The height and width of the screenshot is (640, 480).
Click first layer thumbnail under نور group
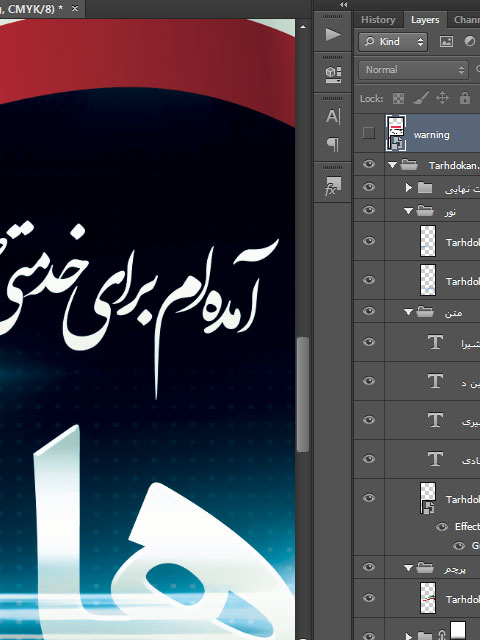(x=428, y=241)
